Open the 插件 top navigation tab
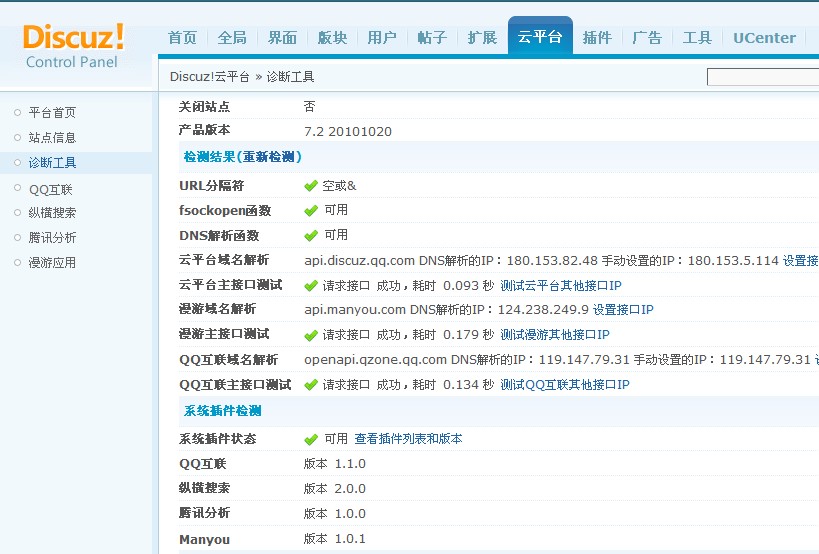Viewport: 819px width, 554px height. click(597, 38)
